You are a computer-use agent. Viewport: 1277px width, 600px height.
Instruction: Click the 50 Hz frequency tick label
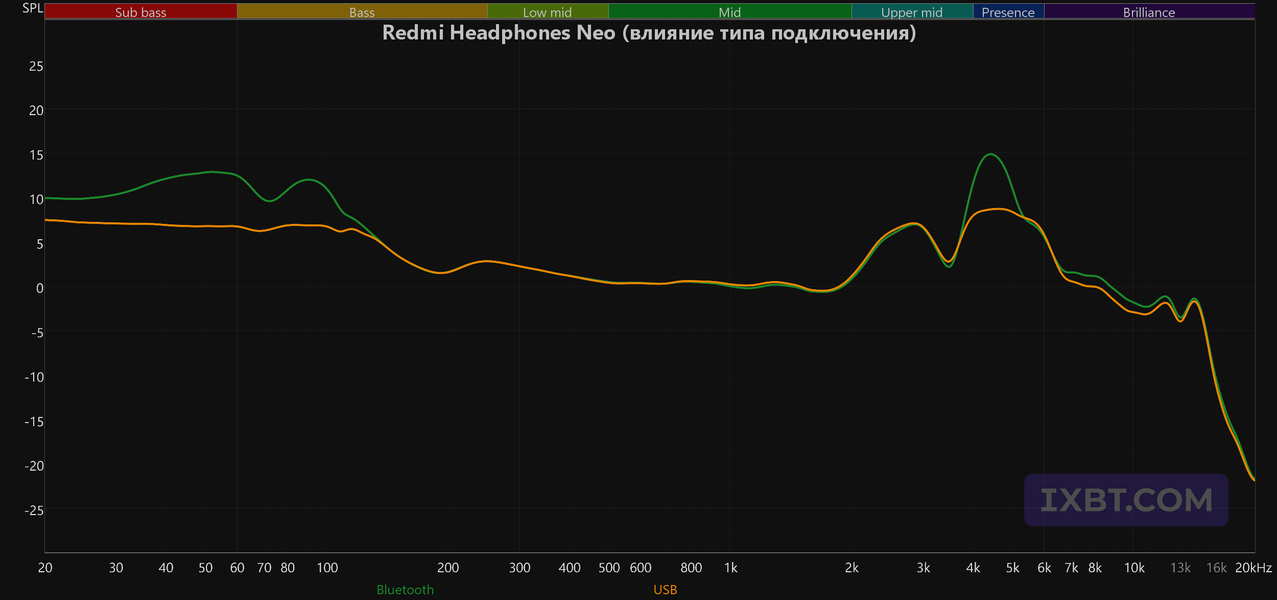click(x=205, y=568)
